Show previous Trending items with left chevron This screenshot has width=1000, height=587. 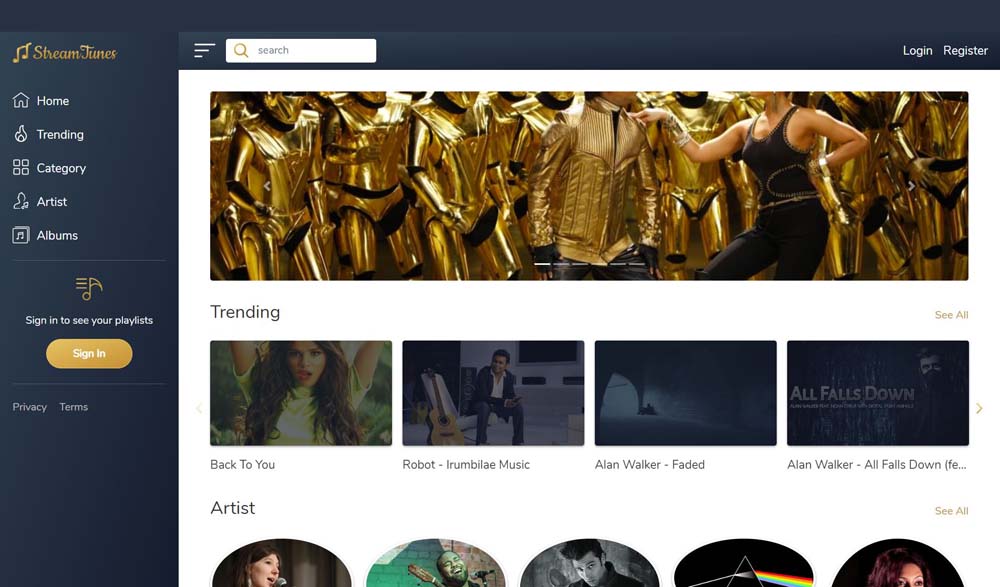pyautogui.click(x=199, y=408)
